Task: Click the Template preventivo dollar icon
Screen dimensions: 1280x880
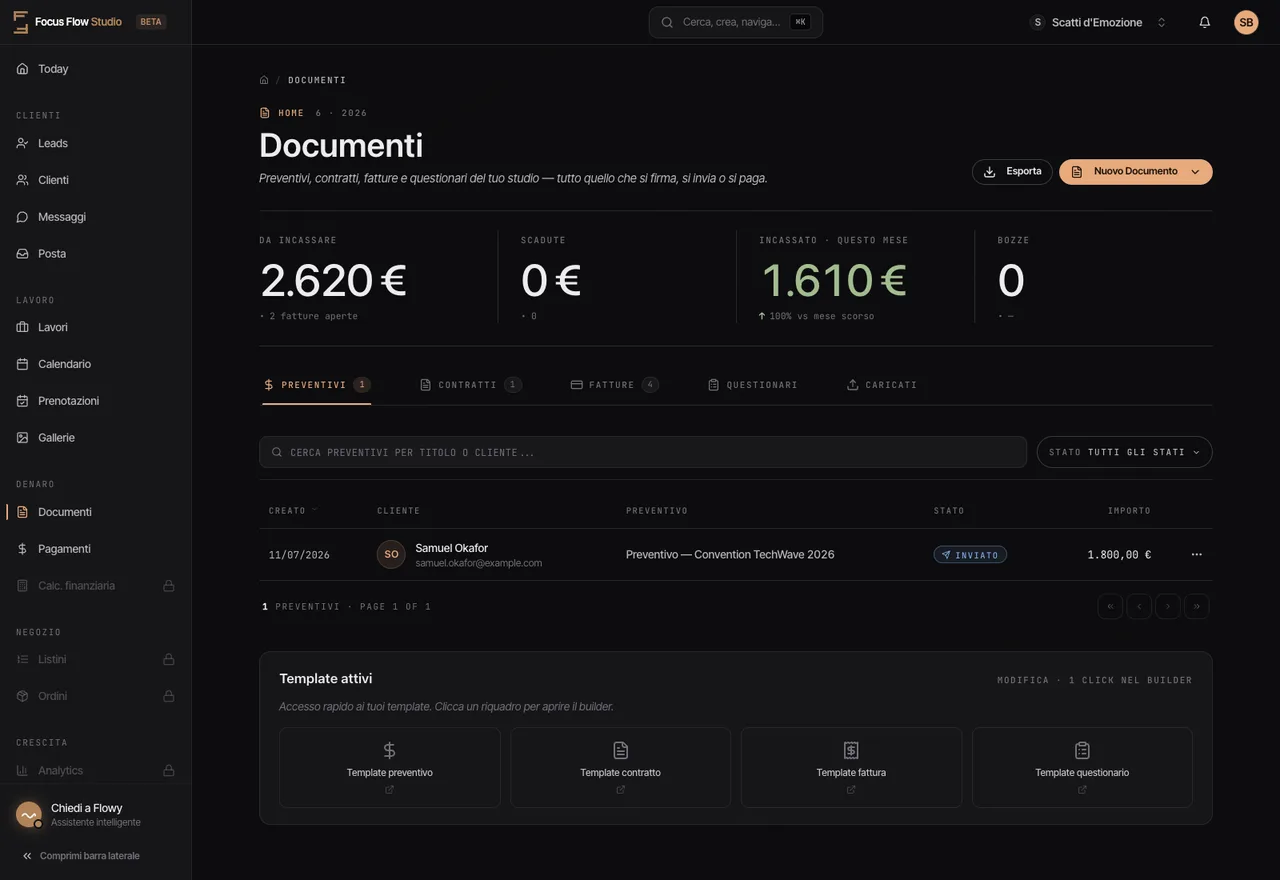Action: 390,750
